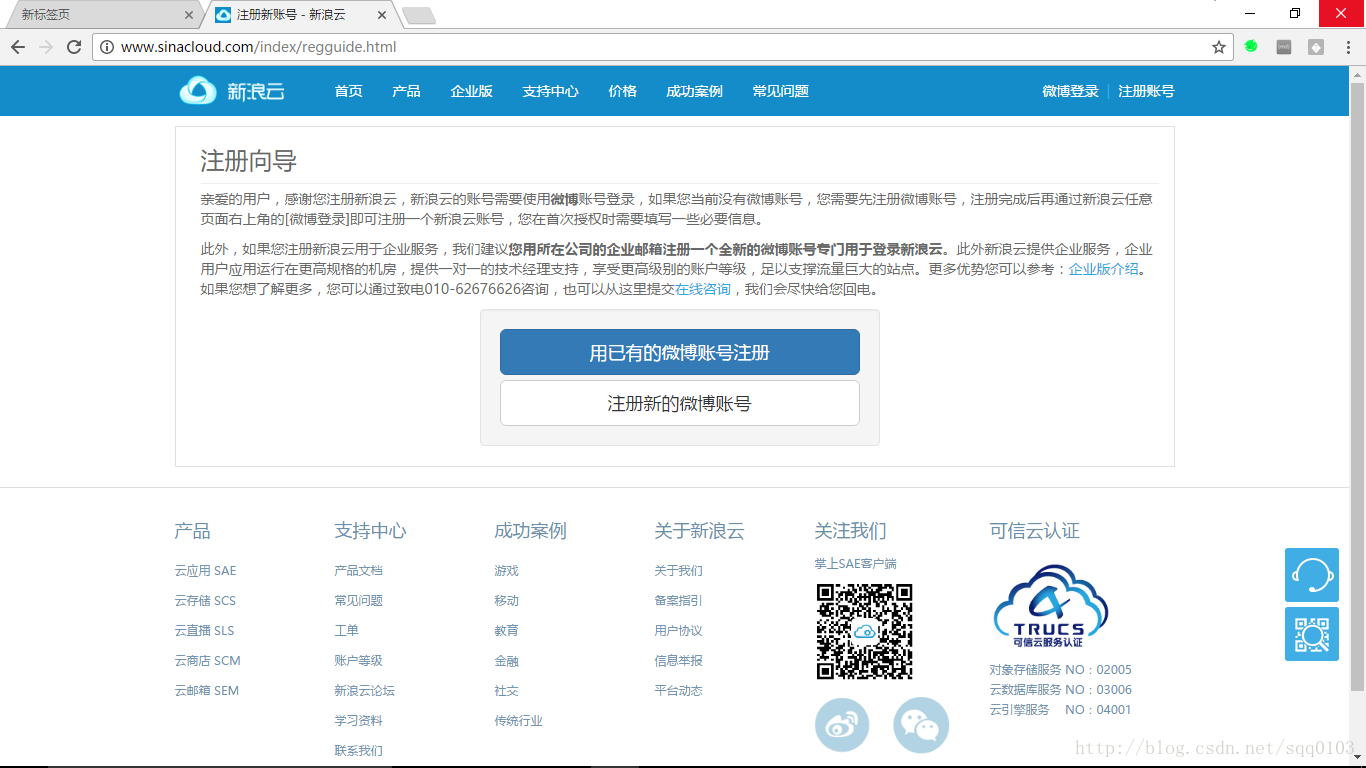
Task: Click the TRUCS certification badge
Action: (1050, 607)
